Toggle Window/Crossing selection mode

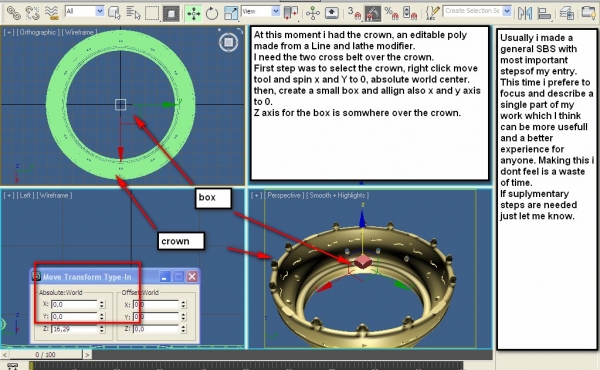coord(171,14)
